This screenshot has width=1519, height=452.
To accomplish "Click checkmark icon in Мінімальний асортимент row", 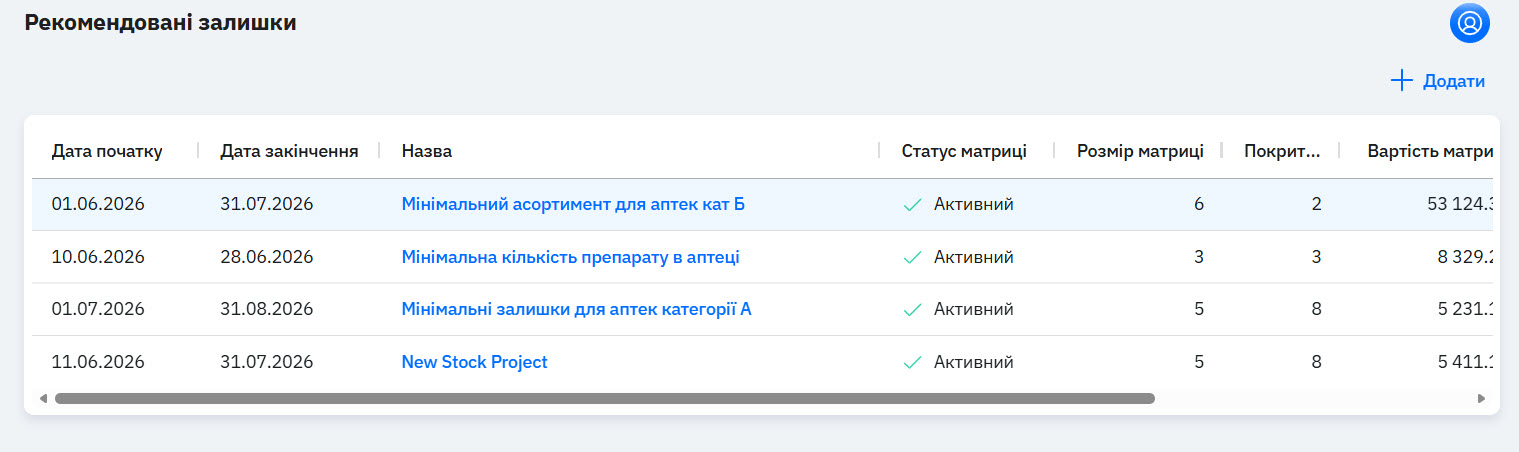I will click(x=911, y=205).
